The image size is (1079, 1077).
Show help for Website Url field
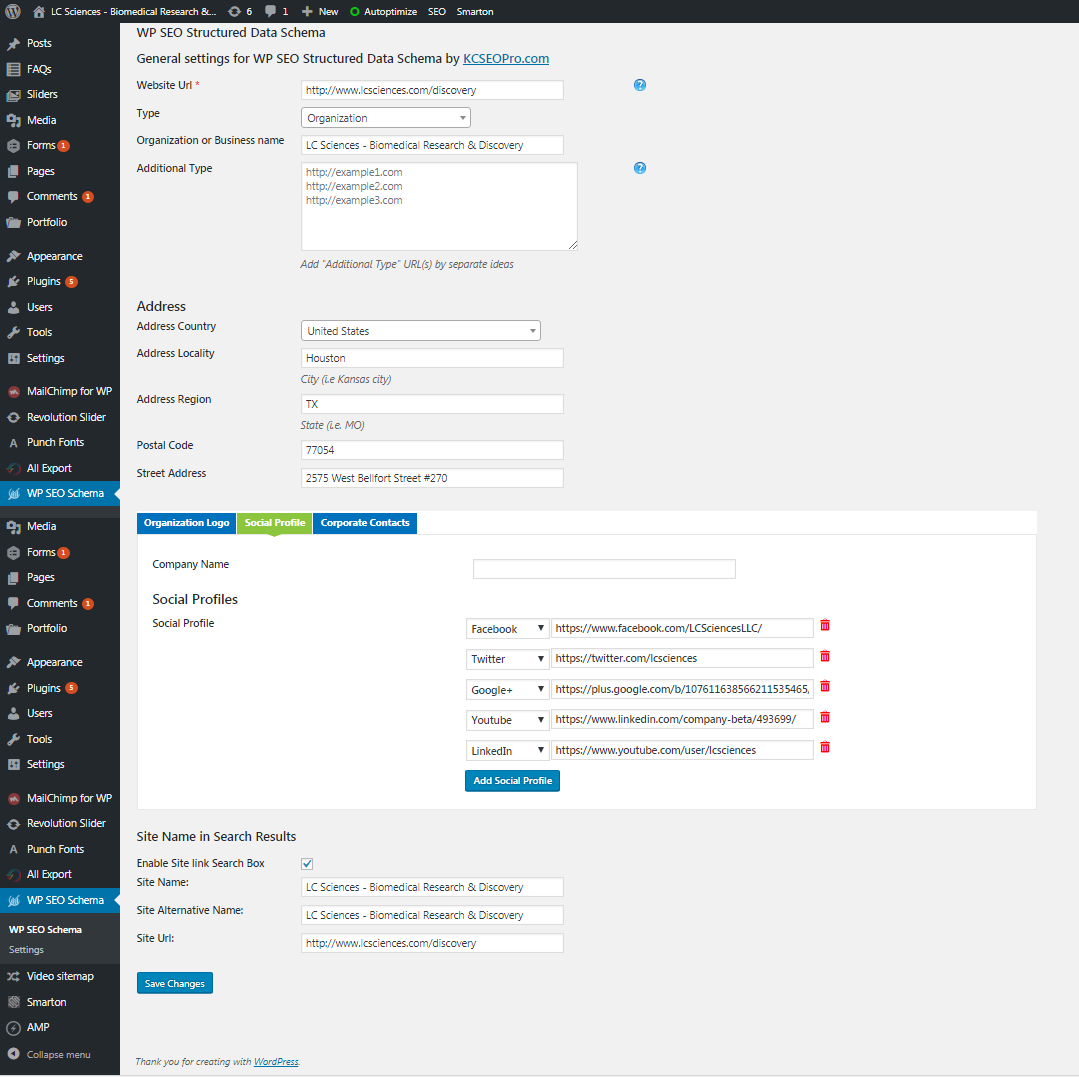point(640,85)
